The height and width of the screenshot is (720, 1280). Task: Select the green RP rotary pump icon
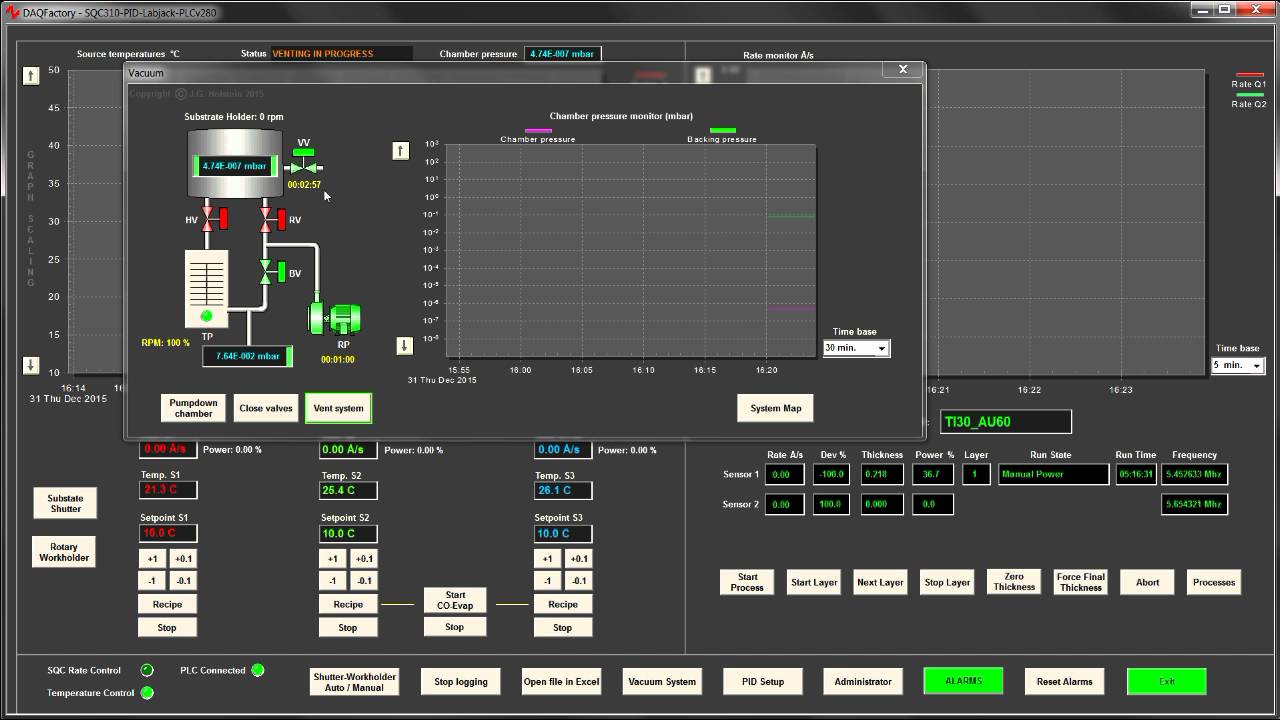click(335, 318)
